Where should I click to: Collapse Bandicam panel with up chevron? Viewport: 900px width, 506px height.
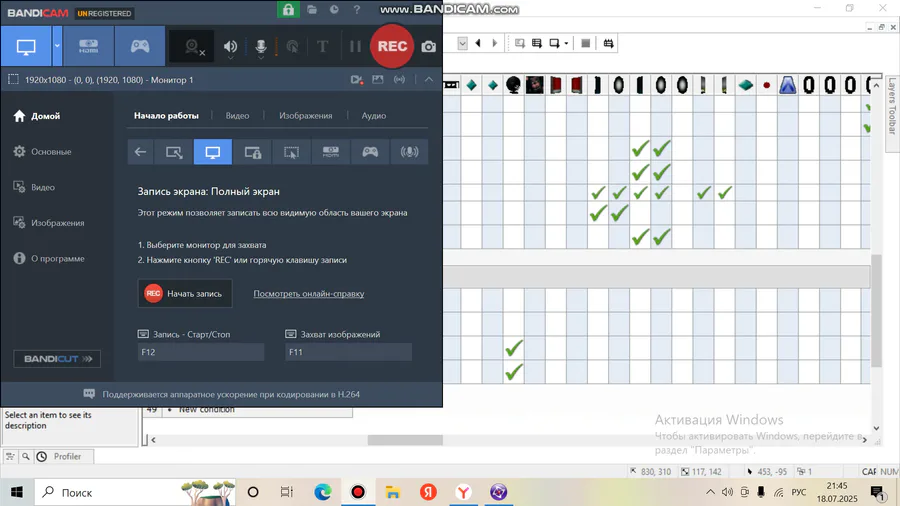(429, 80)
